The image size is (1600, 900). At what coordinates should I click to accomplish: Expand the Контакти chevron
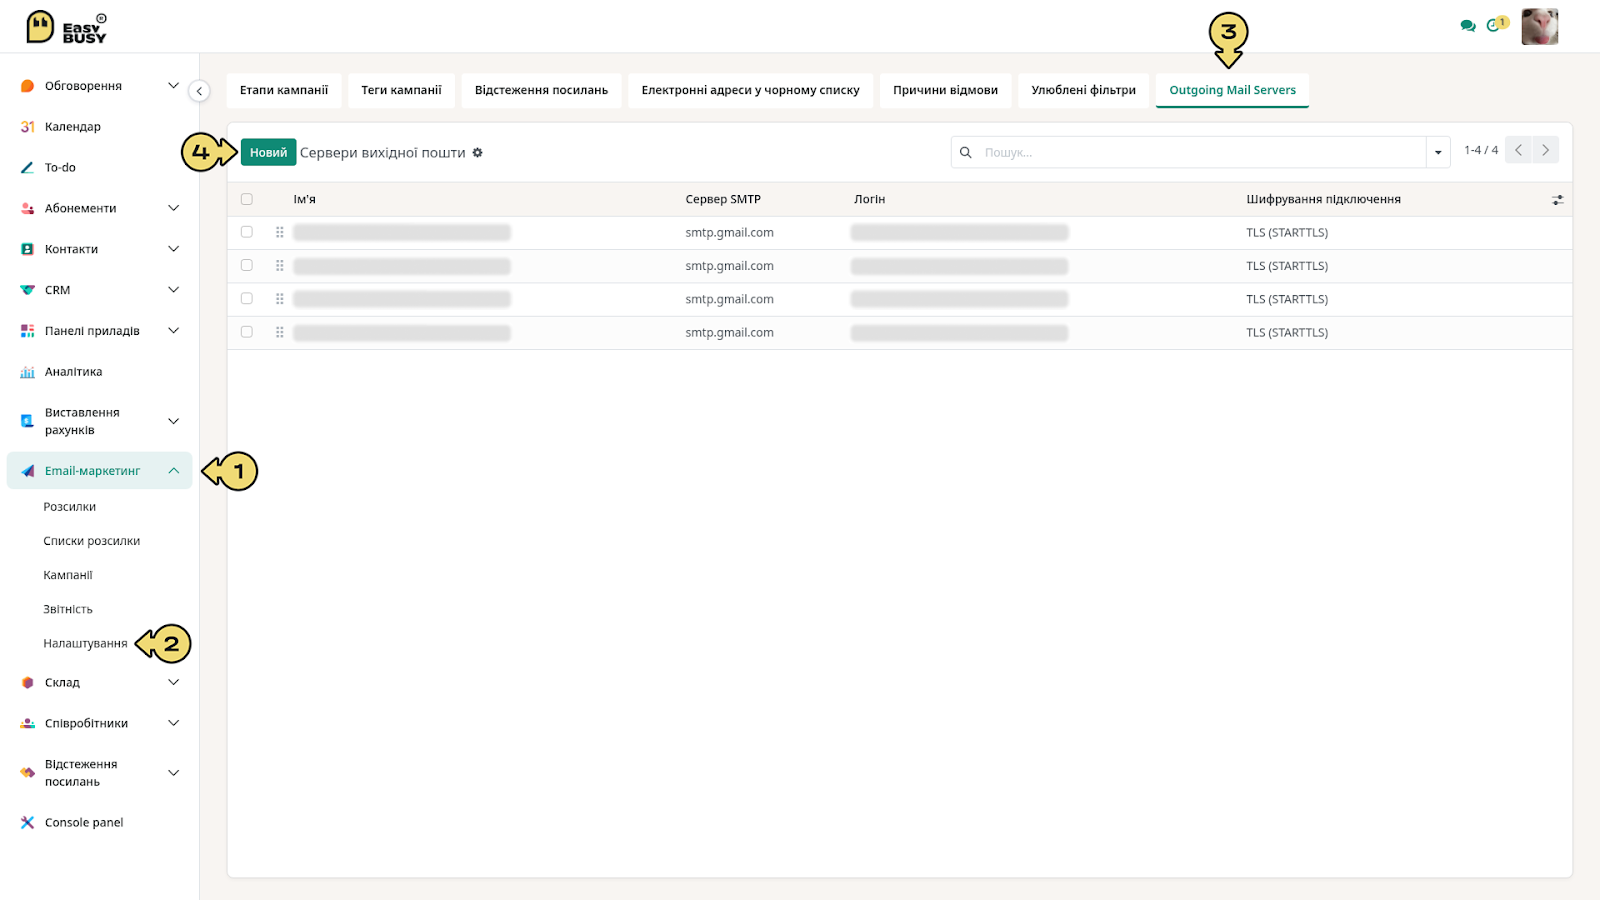[174, 249]
